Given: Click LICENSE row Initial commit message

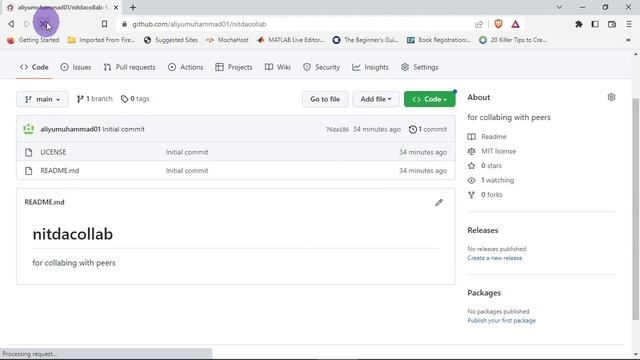Looking at the screenshot, I should (x=187, y=152).
